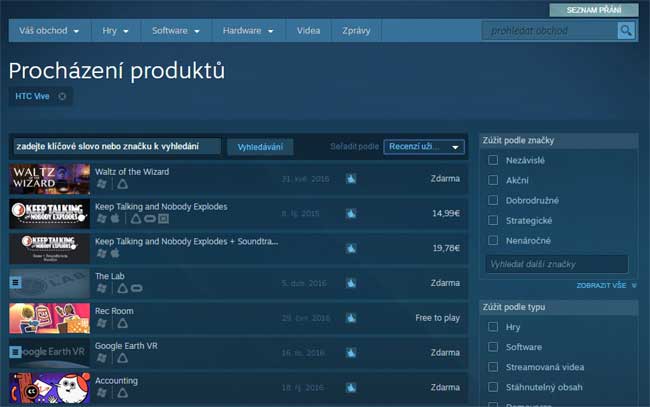Click VR support icon on The Lab row

tap(351, 283)
